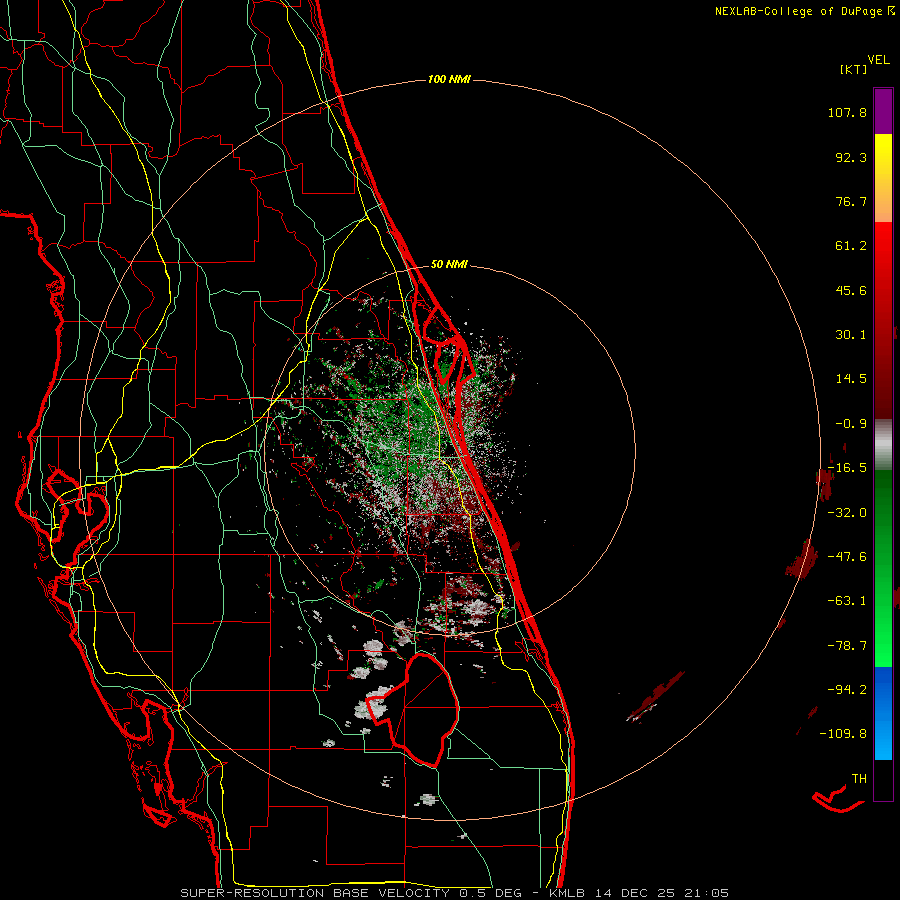Click the VEL legend title
The image size is (900, 900).
click(878, 60)
